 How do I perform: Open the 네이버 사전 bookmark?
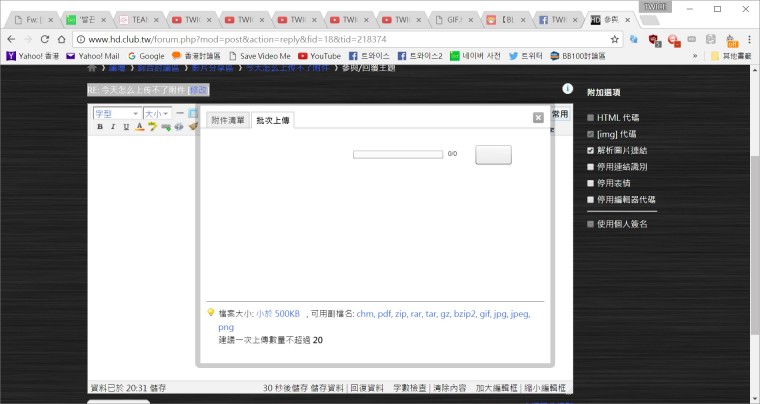point(475,56)
